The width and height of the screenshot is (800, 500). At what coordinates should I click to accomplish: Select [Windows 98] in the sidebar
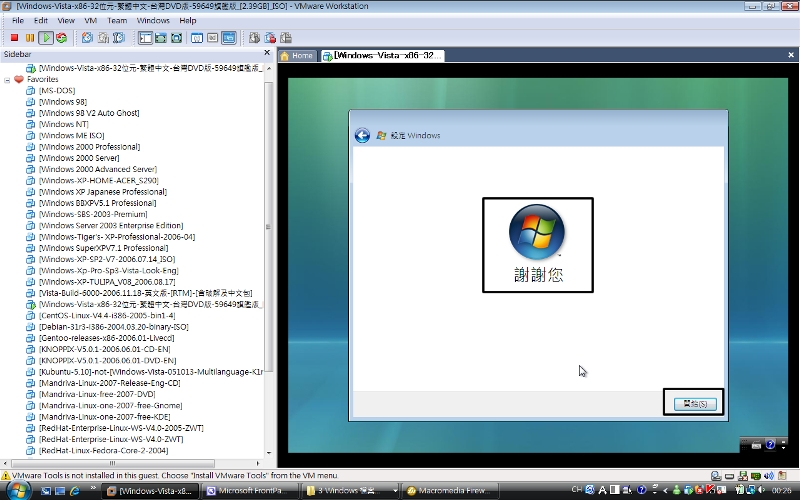(x=63, y=102)
